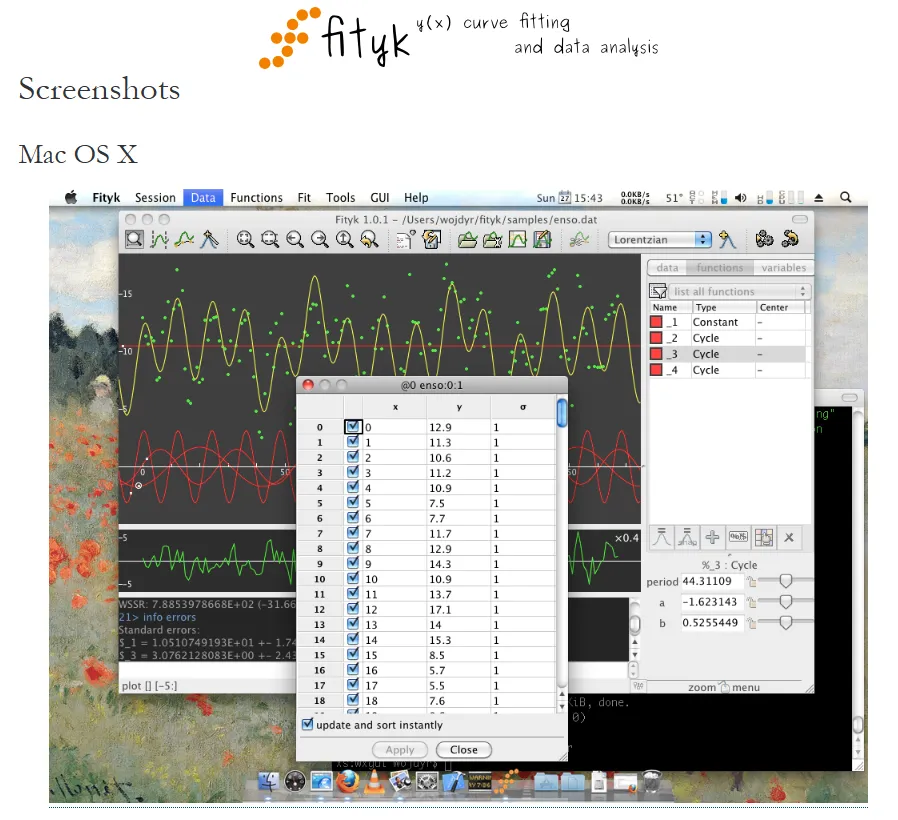
Task: Click the run fit gears icon
Action: click(x=764, y=239)
